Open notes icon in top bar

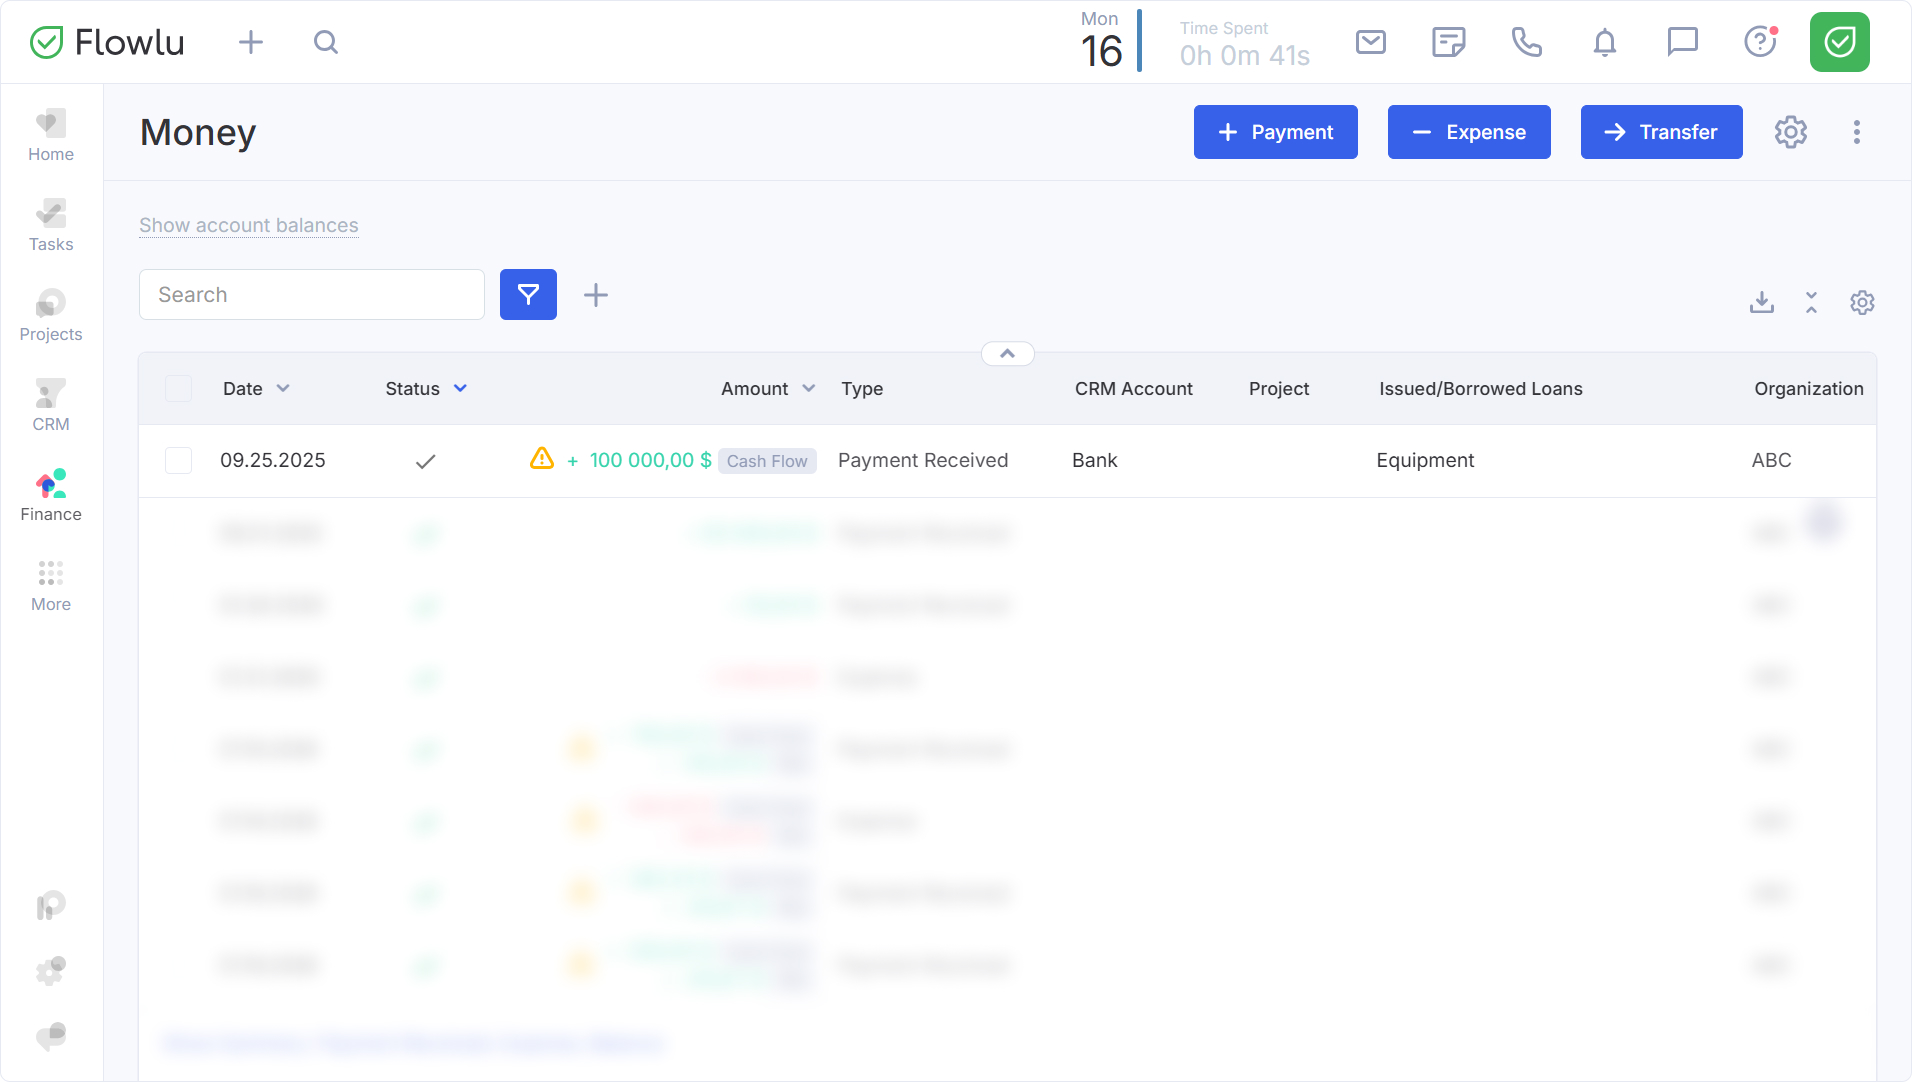(1448, 42)
